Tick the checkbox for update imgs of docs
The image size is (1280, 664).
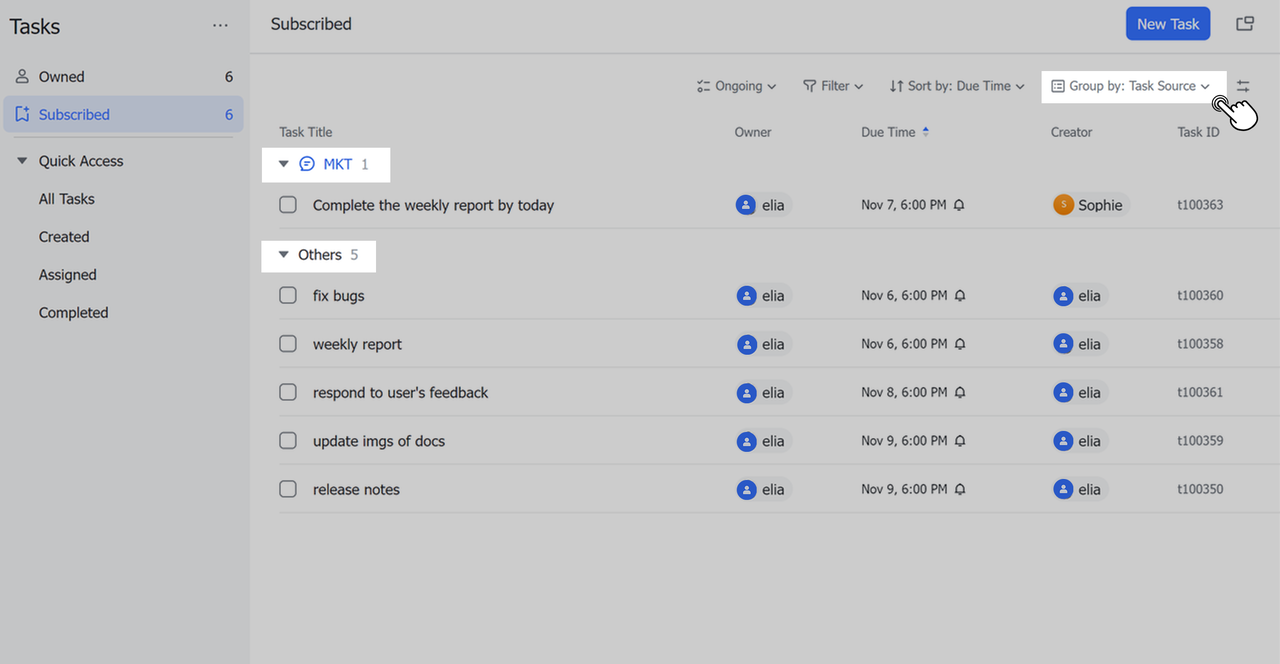[288, 441]
